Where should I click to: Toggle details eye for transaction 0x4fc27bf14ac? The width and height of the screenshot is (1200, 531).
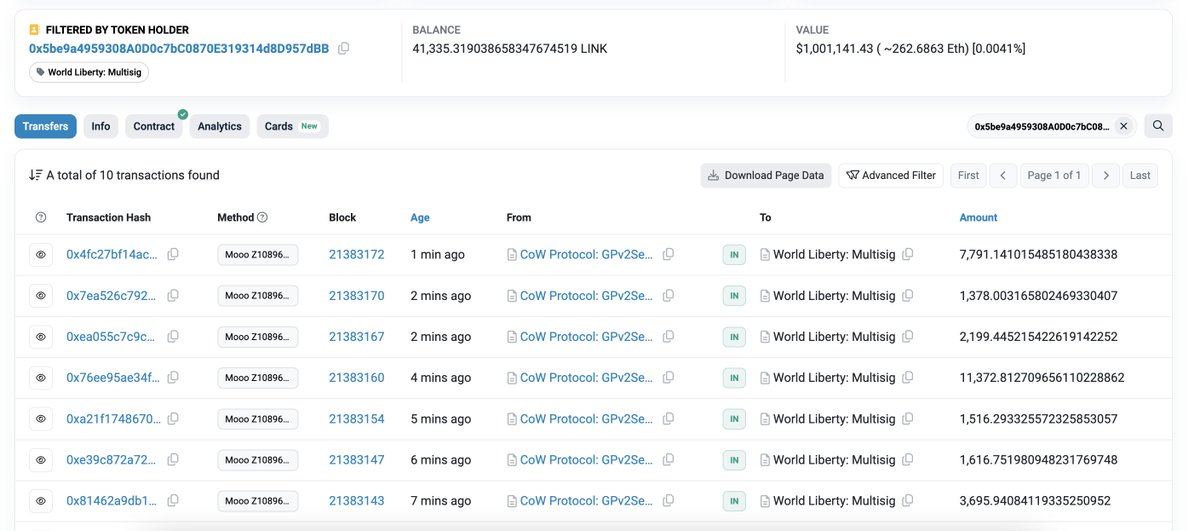tap(41, 255)
